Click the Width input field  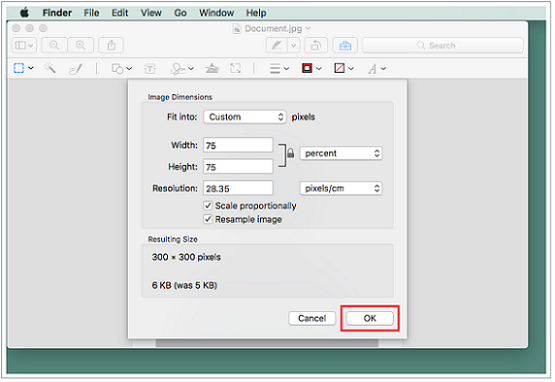pyautogui.click(x=238, y=146)
